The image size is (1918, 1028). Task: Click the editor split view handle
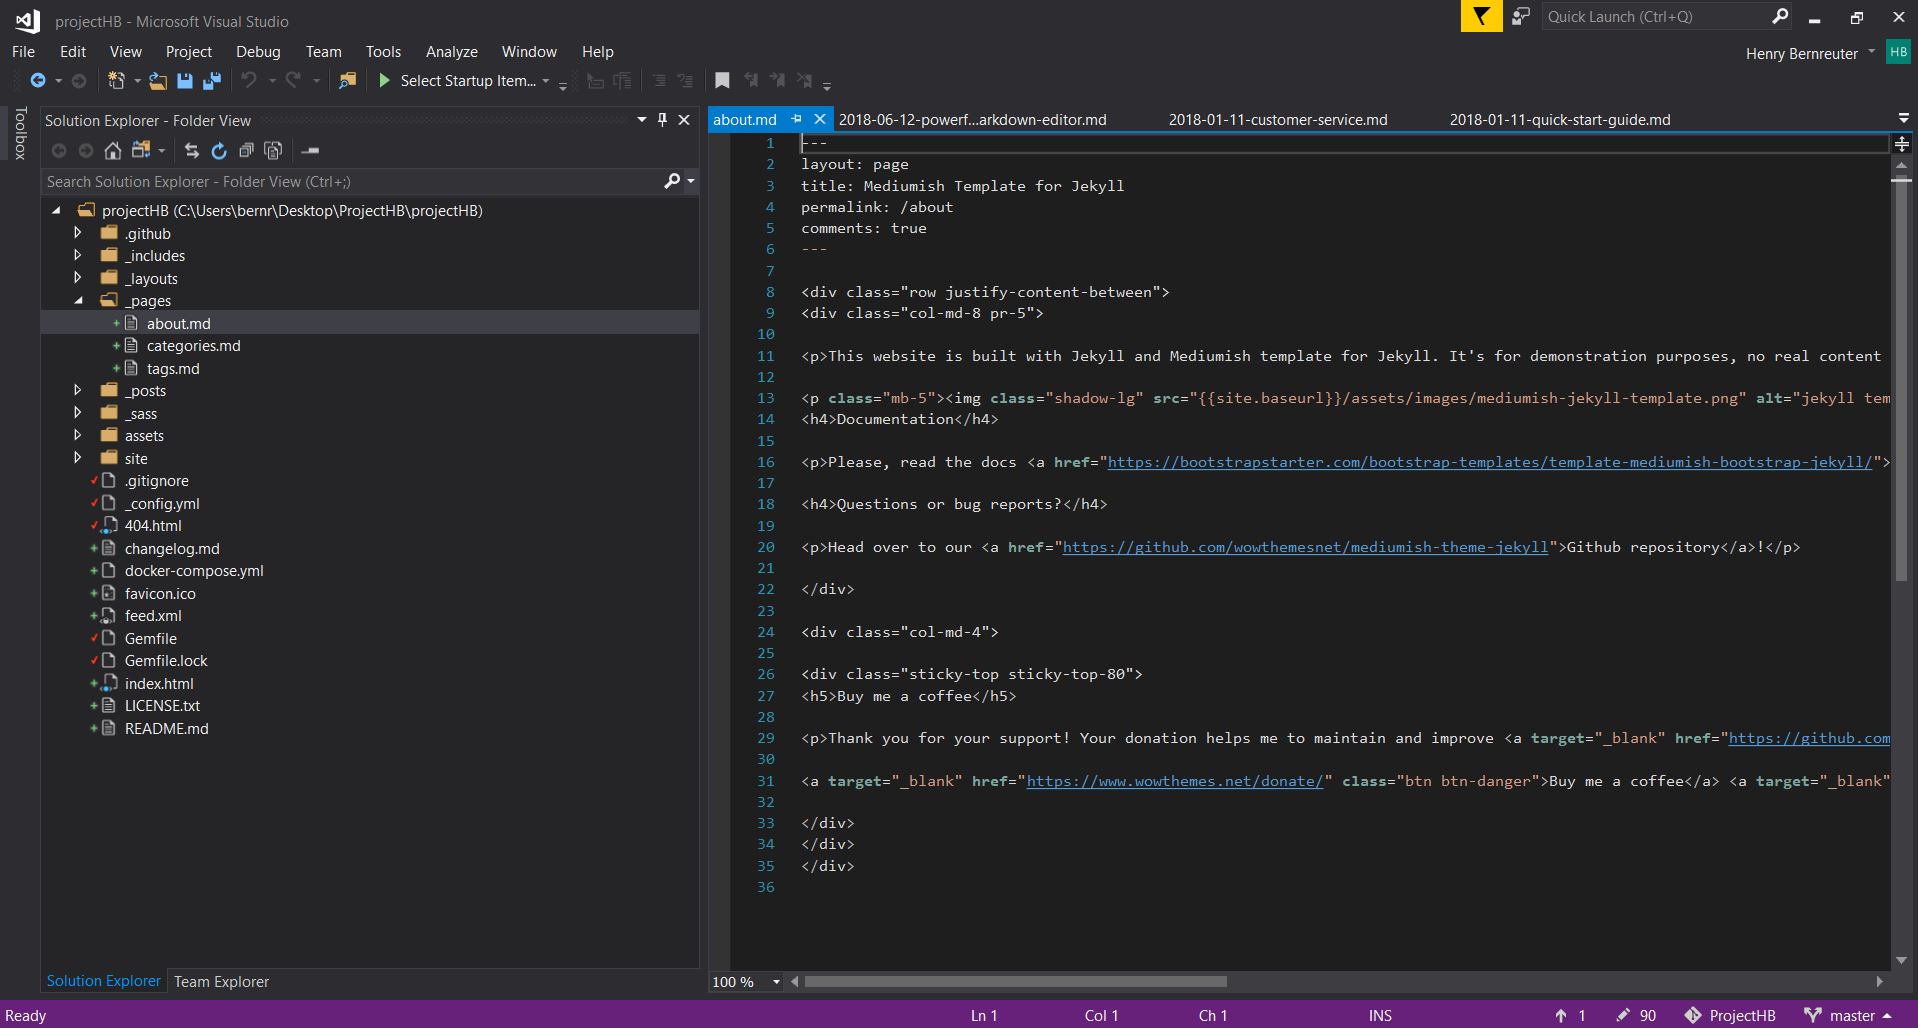point(1901,144)
